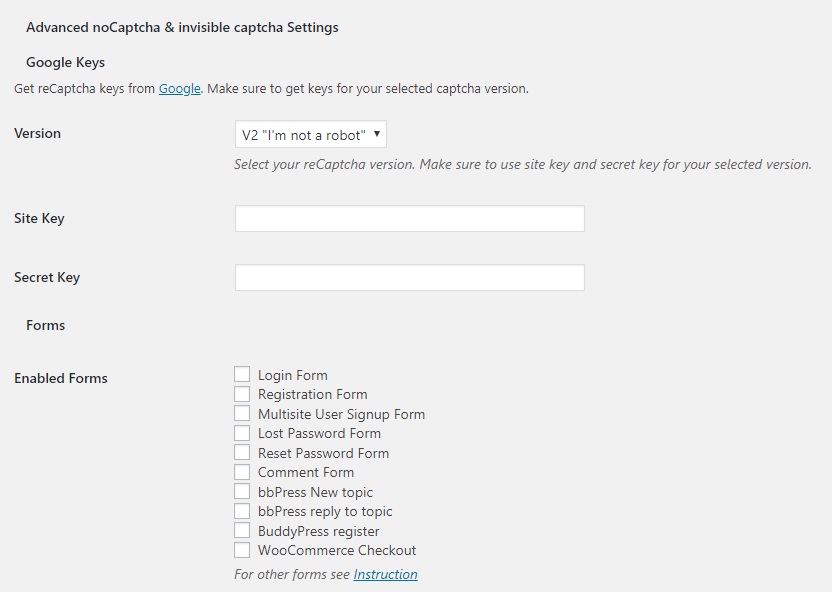Open the Instruction link for other forms

pos(385,574)
